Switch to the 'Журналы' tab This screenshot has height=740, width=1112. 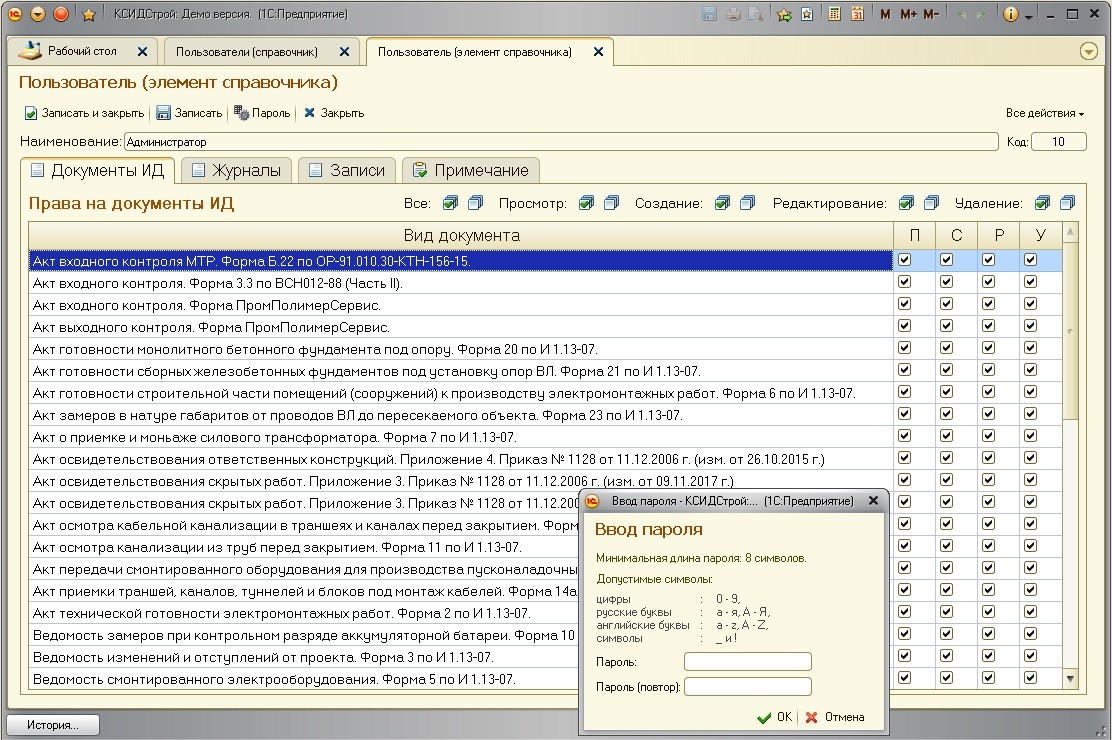236,170
